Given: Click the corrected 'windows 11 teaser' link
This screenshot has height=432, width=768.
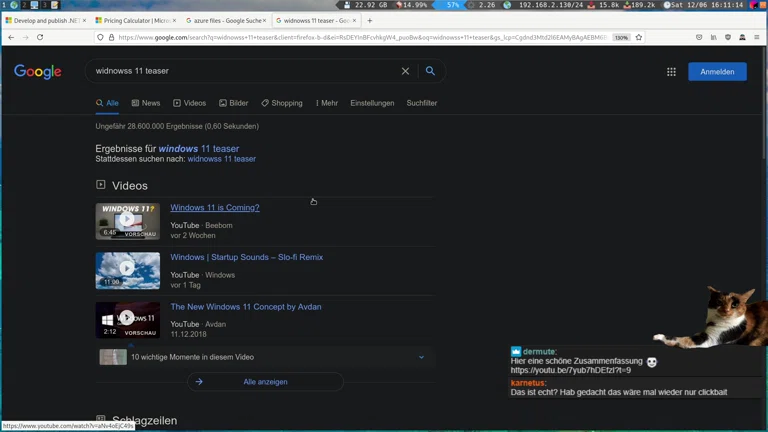Looking at the screenshot, I should pos(199,148).
